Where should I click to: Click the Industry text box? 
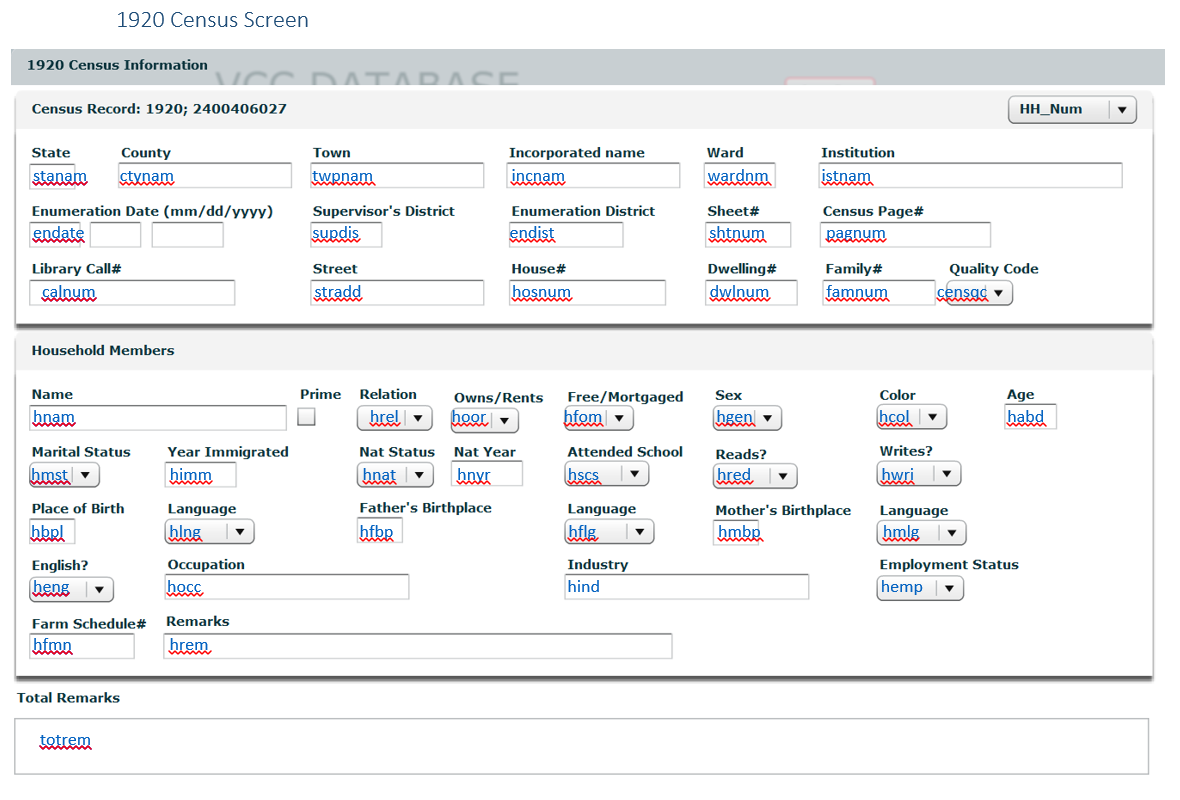tap(686, 587)
